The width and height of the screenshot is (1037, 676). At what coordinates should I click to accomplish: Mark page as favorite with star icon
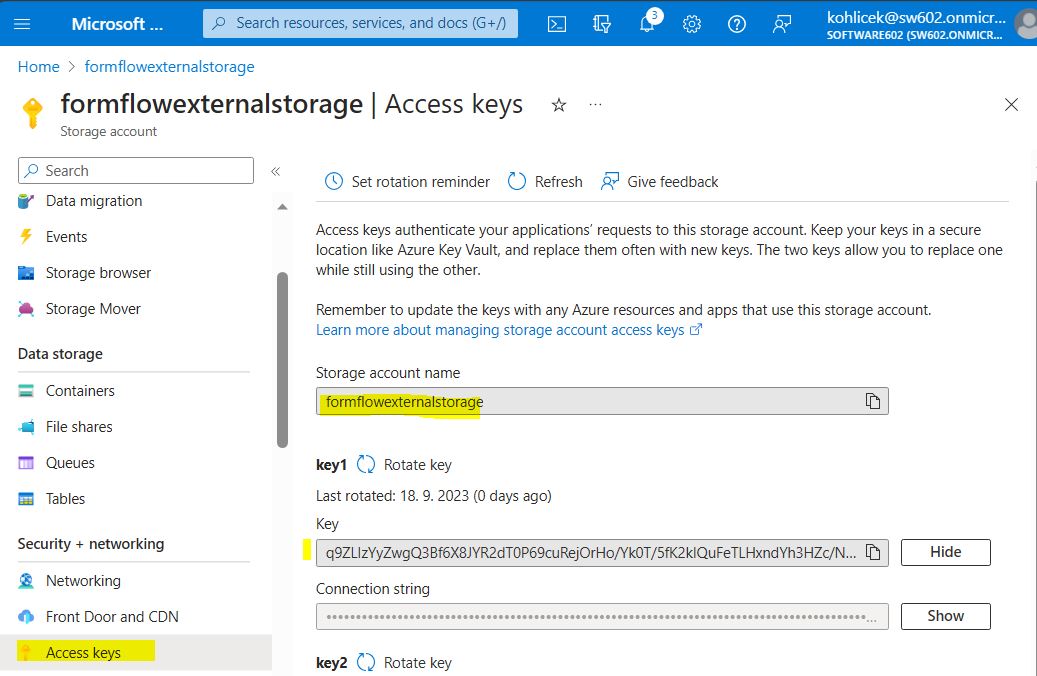559,105
